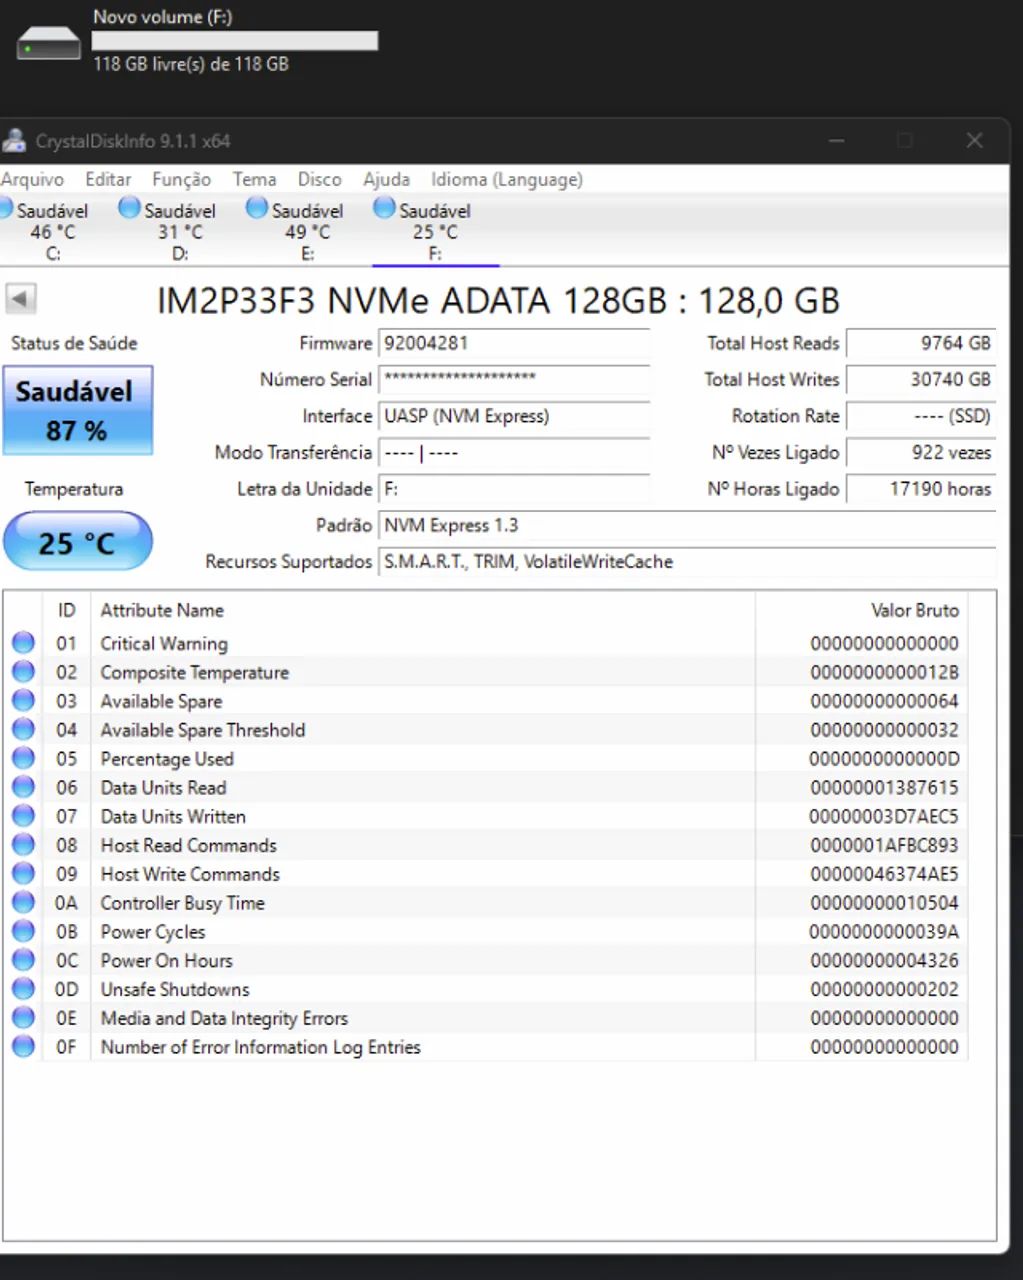Click the Modo Transferência field
Screen dimensions: 1023x1280
click(514, 452)
